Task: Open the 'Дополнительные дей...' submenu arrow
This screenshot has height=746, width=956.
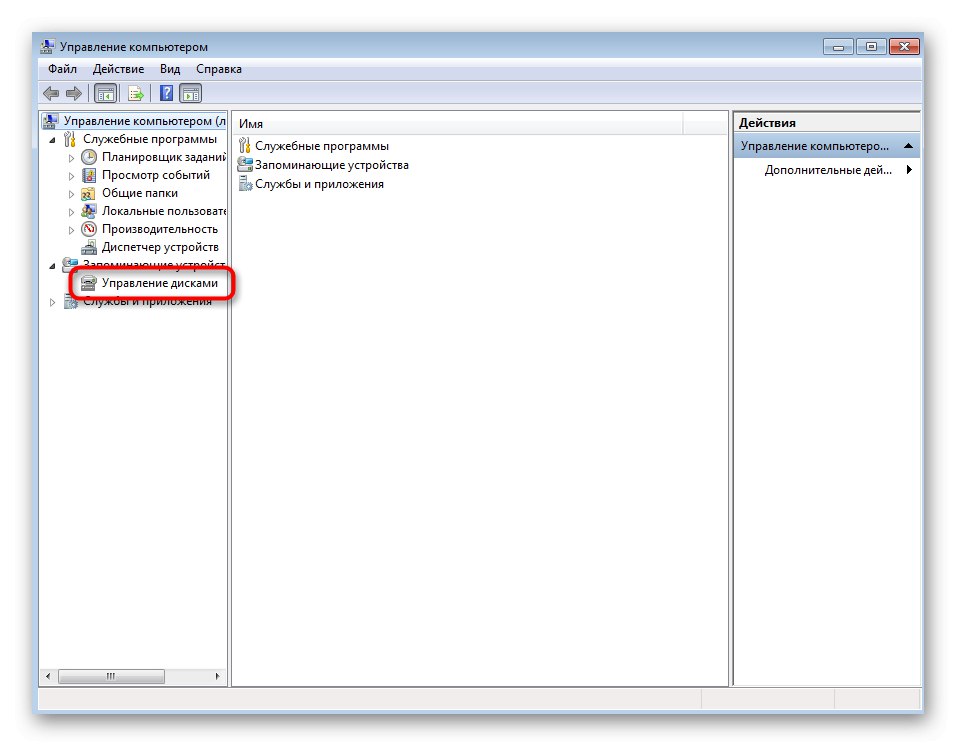Action: tap(908, 170)
